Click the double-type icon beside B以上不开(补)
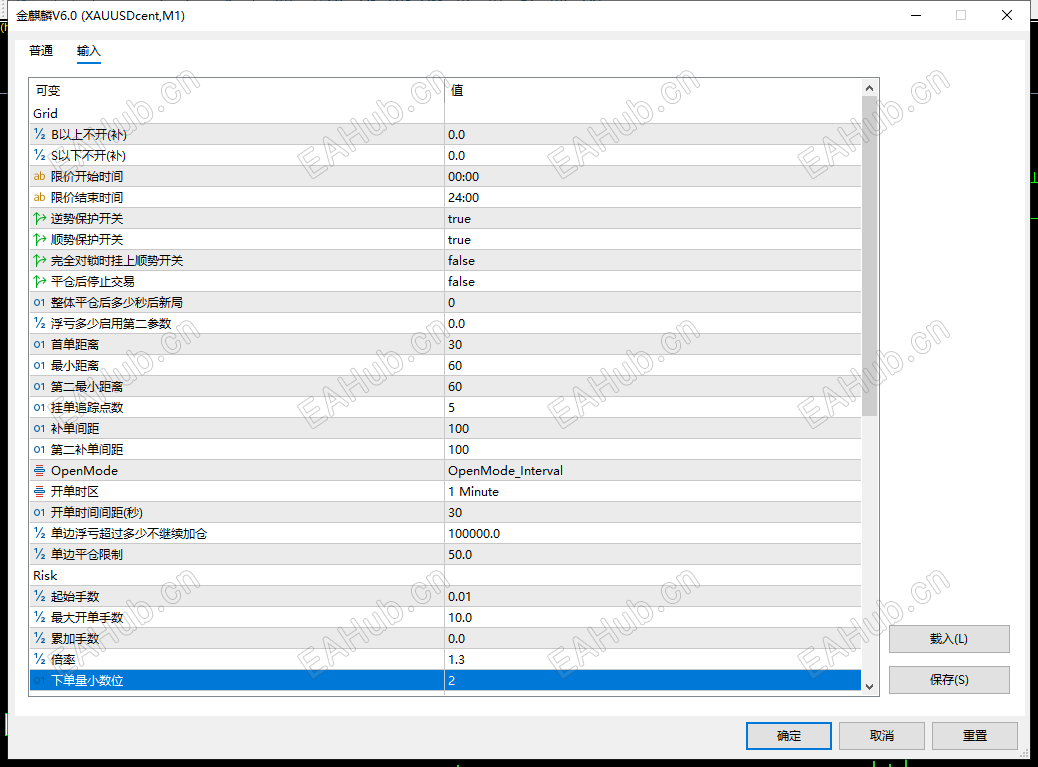 click(x=40, y=134)
